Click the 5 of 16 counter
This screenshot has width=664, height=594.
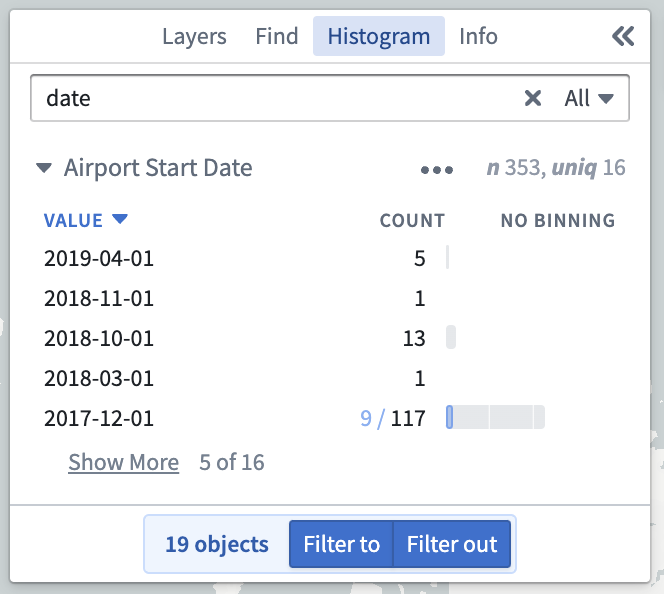pos(232,462)
